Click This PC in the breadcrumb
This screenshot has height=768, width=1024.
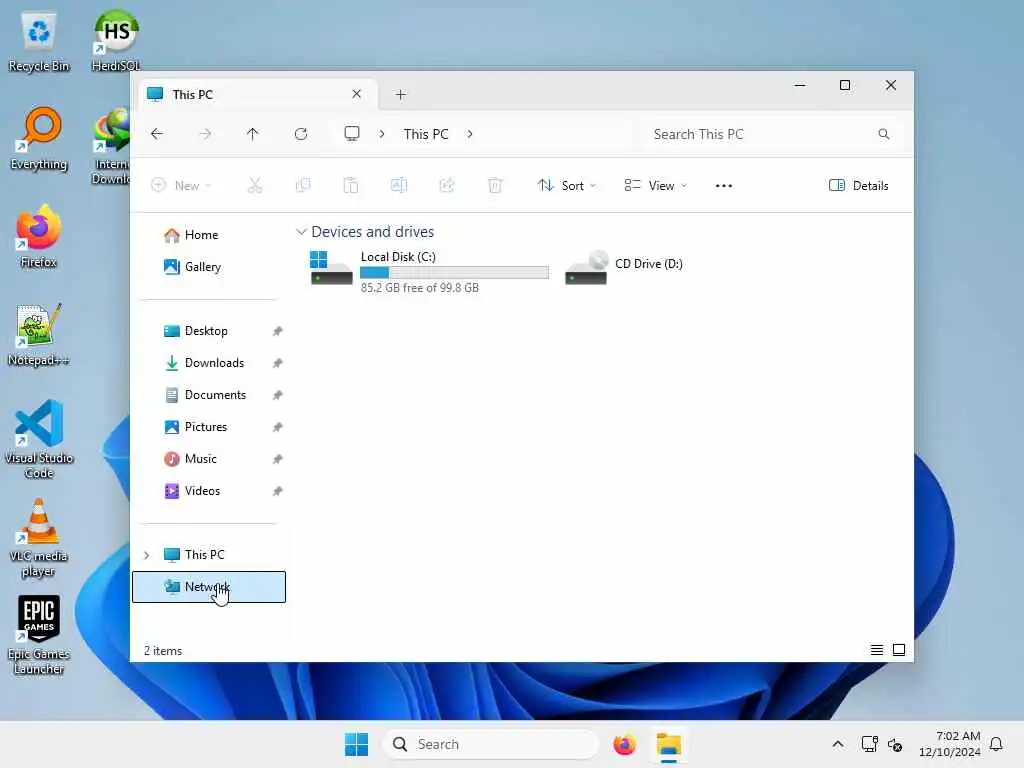pyautogui.click(x=426, y=134)
